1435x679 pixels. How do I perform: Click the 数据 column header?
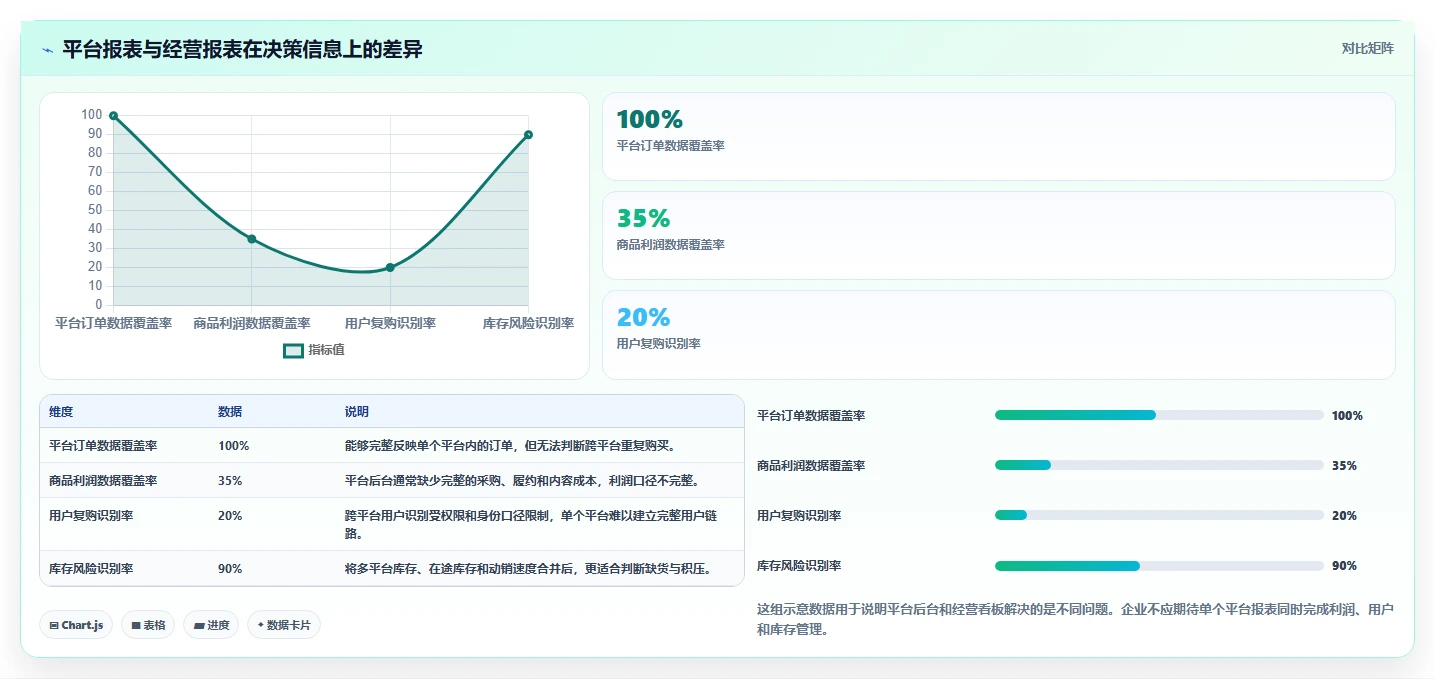(x=230, y=412)
